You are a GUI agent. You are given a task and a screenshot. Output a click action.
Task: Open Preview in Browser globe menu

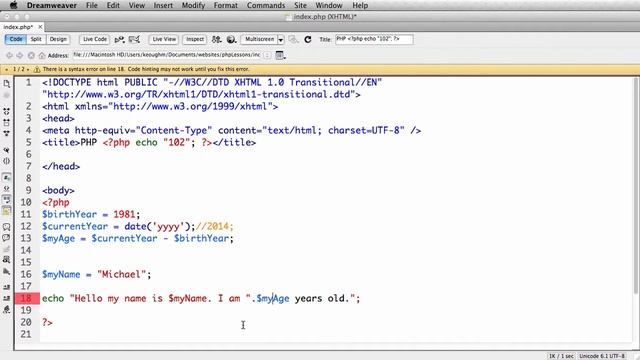pos(231,40)
